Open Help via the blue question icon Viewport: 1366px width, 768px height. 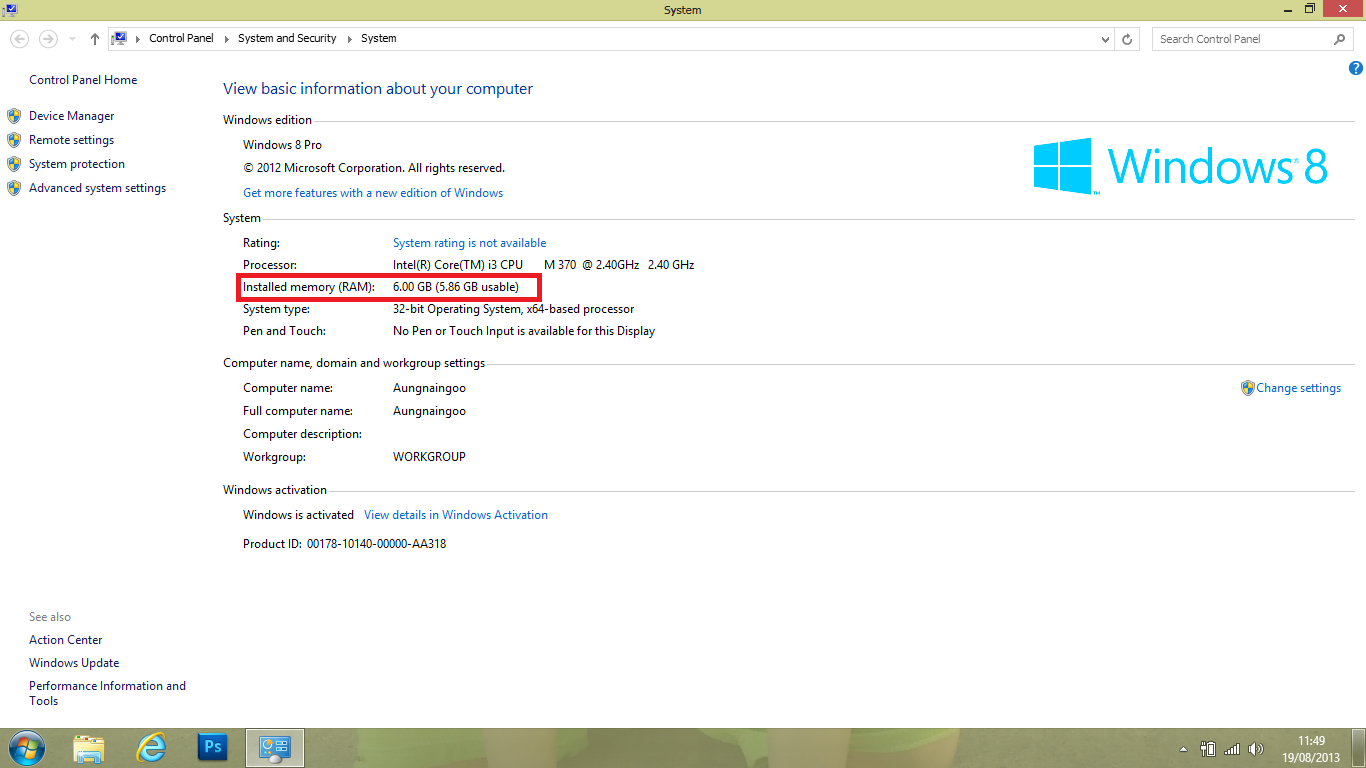pos(1356,69)
